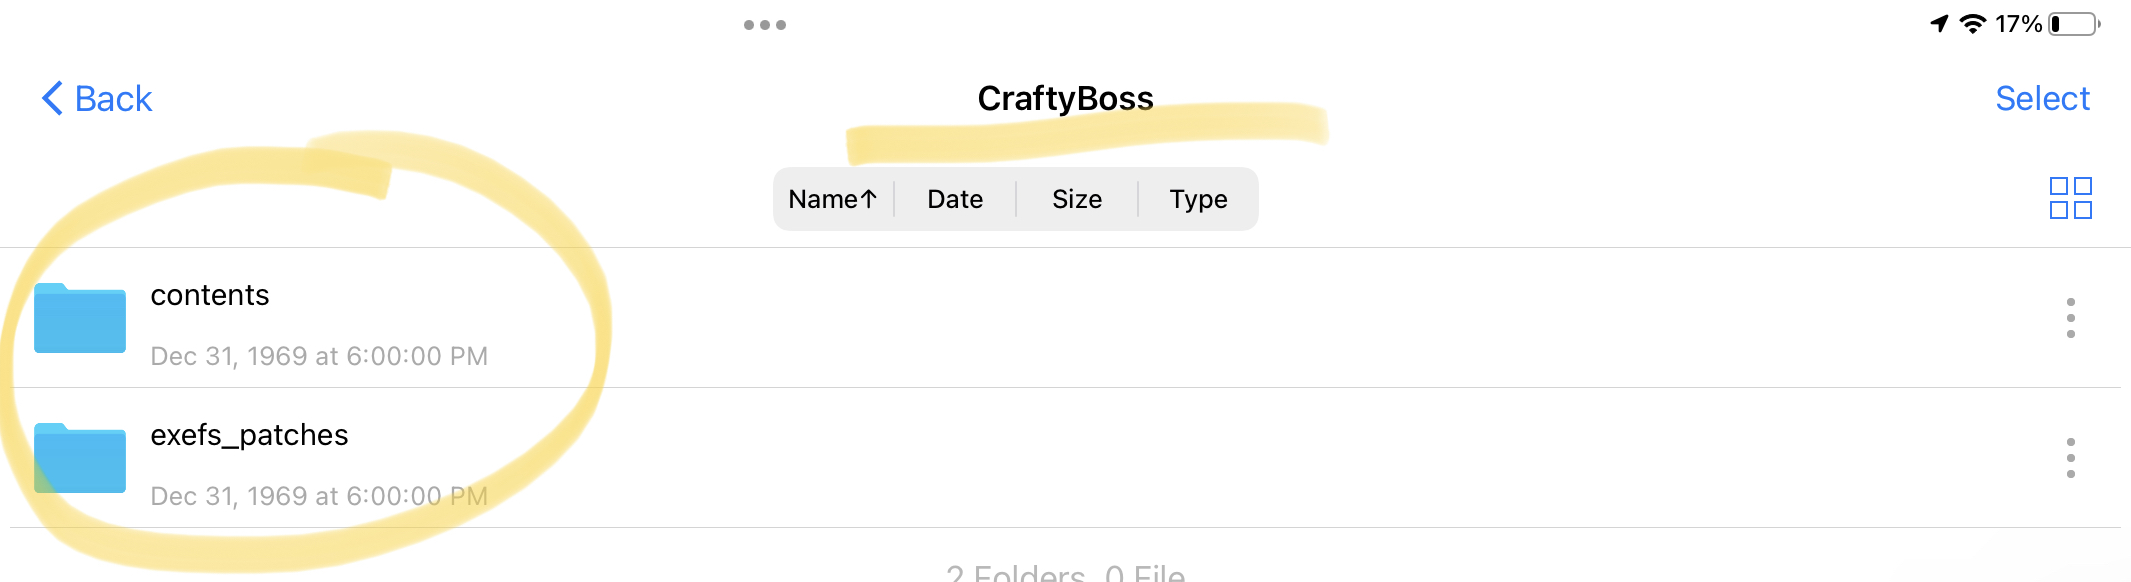Open more options for contents folder
2131x582 pixels.
(2070, 318)
